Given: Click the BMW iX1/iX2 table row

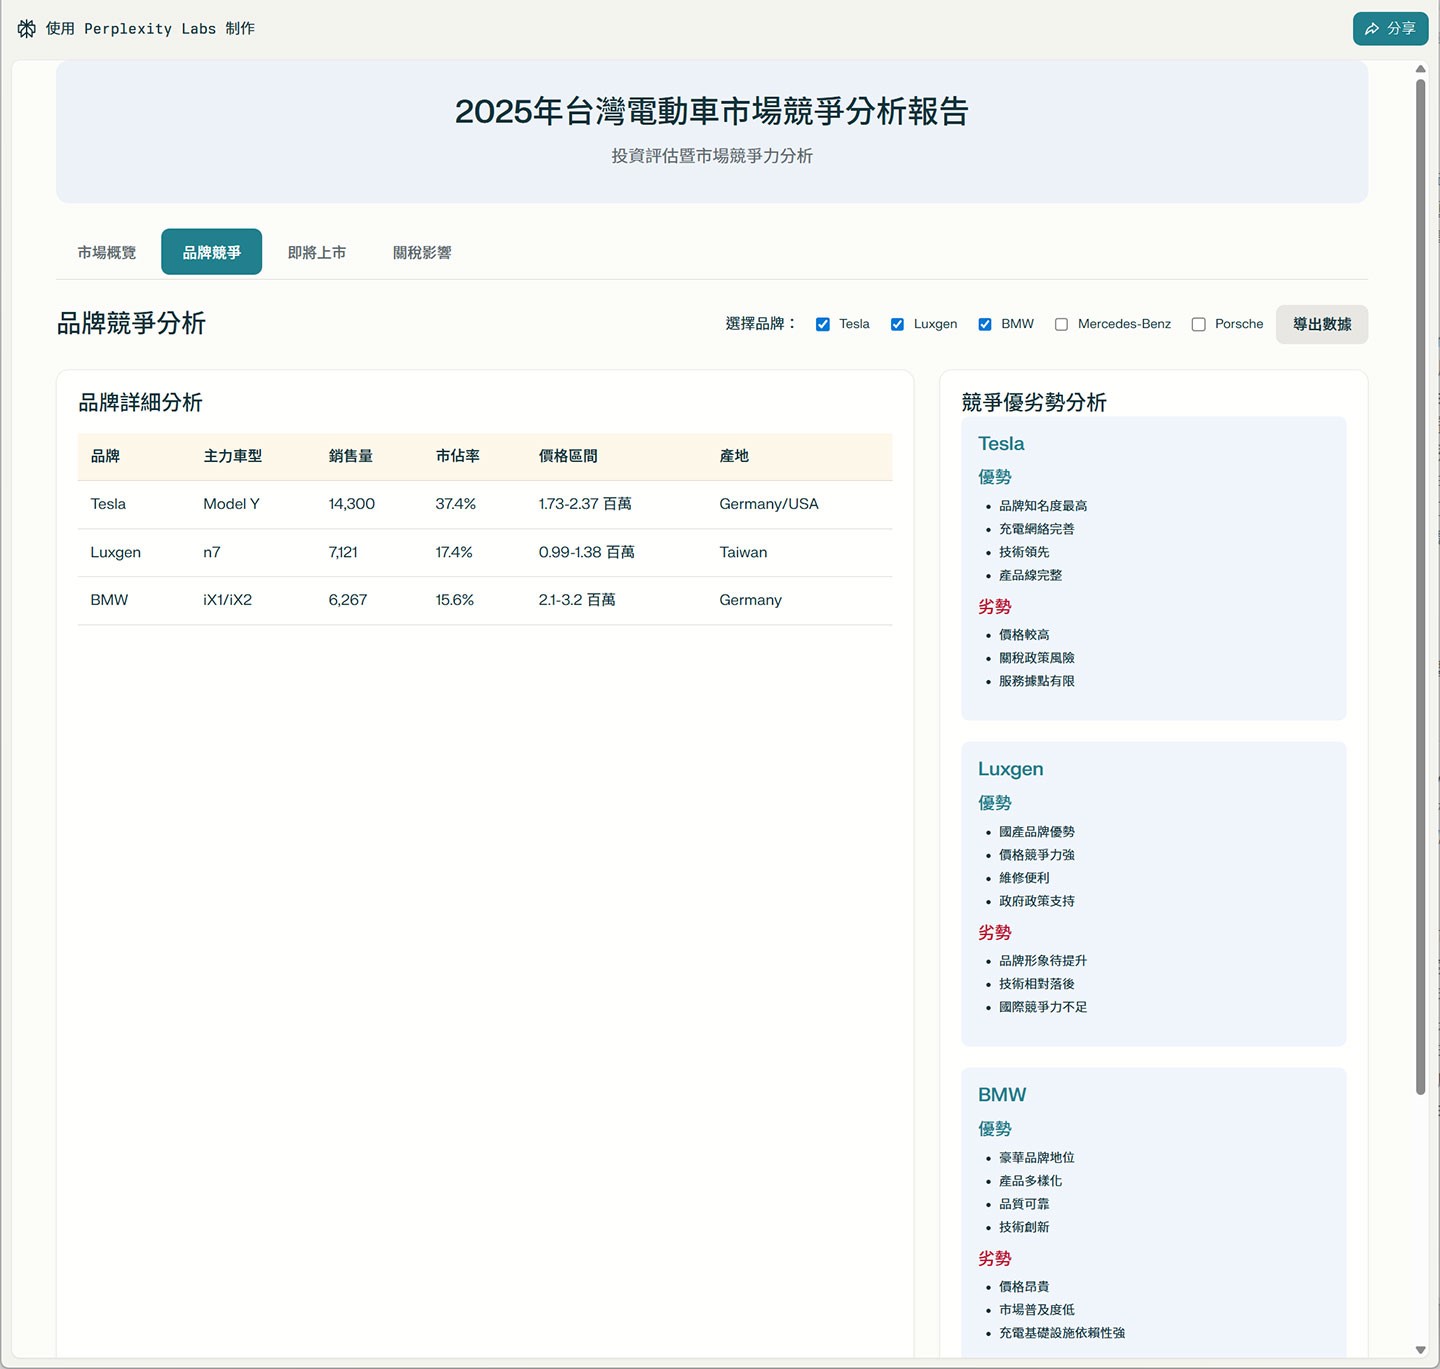Looking at the screenshot, I should coord(484,600).
